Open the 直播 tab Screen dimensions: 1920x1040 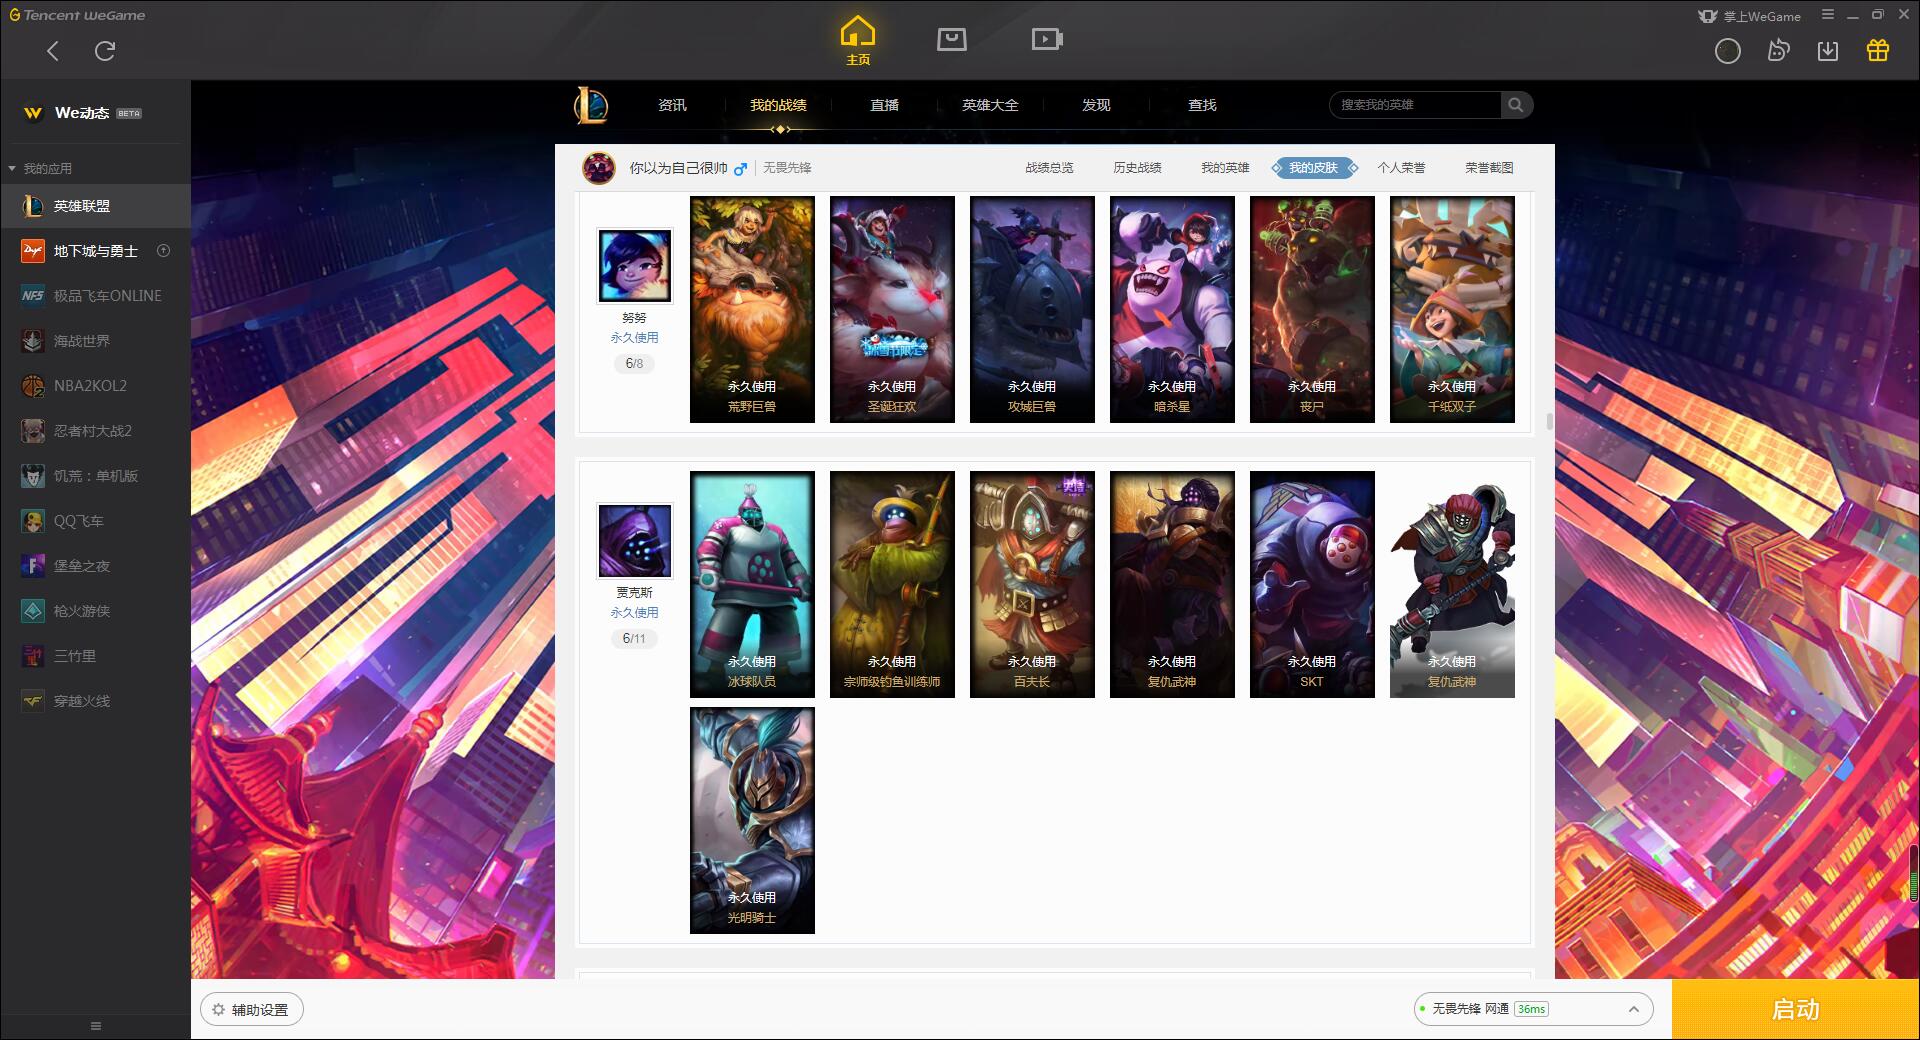884,105
